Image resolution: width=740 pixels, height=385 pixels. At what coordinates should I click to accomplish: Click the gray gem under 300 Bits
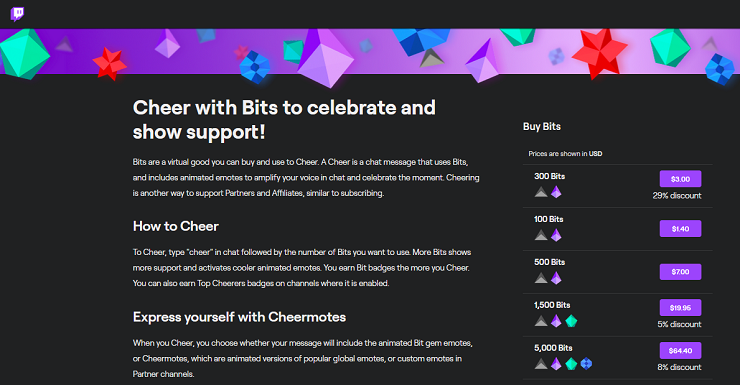[541, 192]
